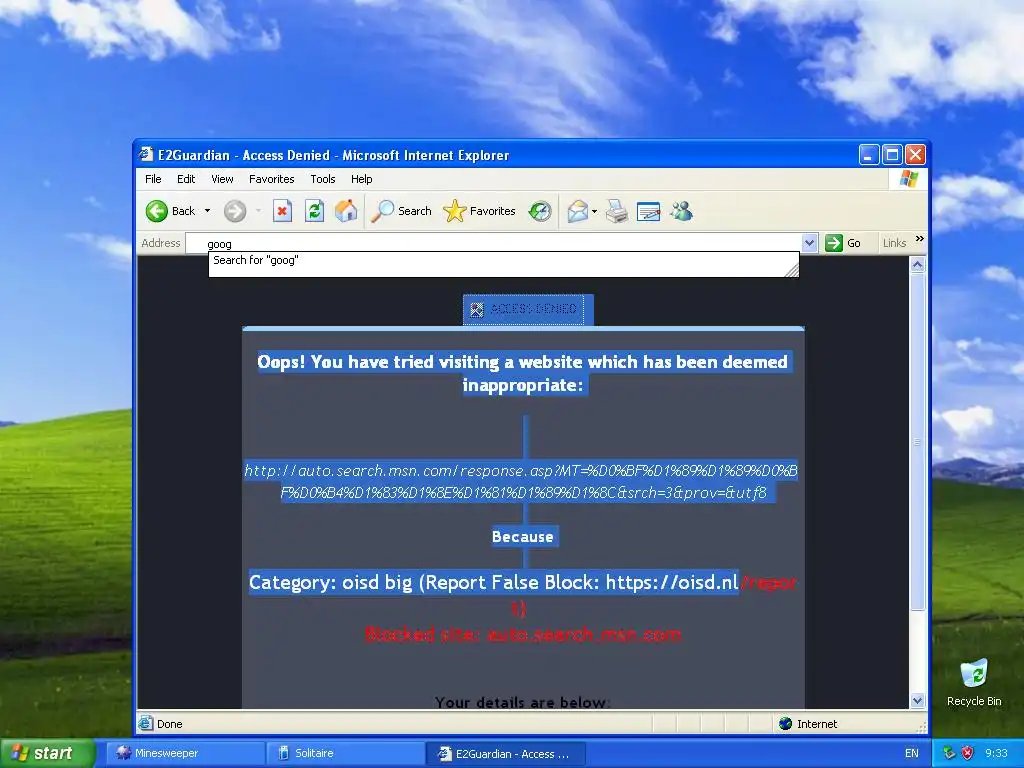Click the Internet Explorer title bar icon
The width and height of the screenshot is (1024, 768).
click(x=146, y=155)
